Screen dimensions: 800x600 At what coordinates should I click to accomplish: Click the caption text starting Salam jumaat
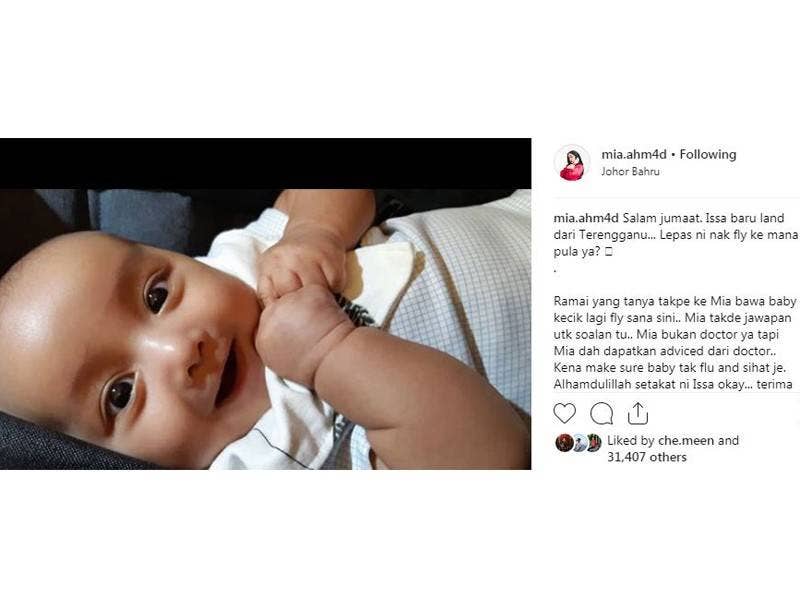click(x=676, y=235)
